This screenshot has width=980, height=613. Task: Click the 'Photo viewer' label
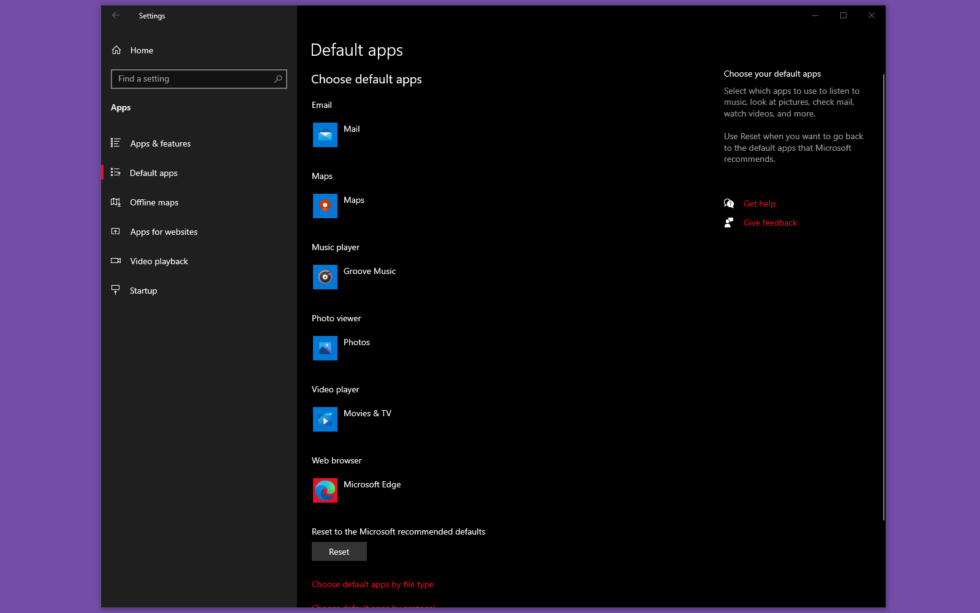[336, 318]
